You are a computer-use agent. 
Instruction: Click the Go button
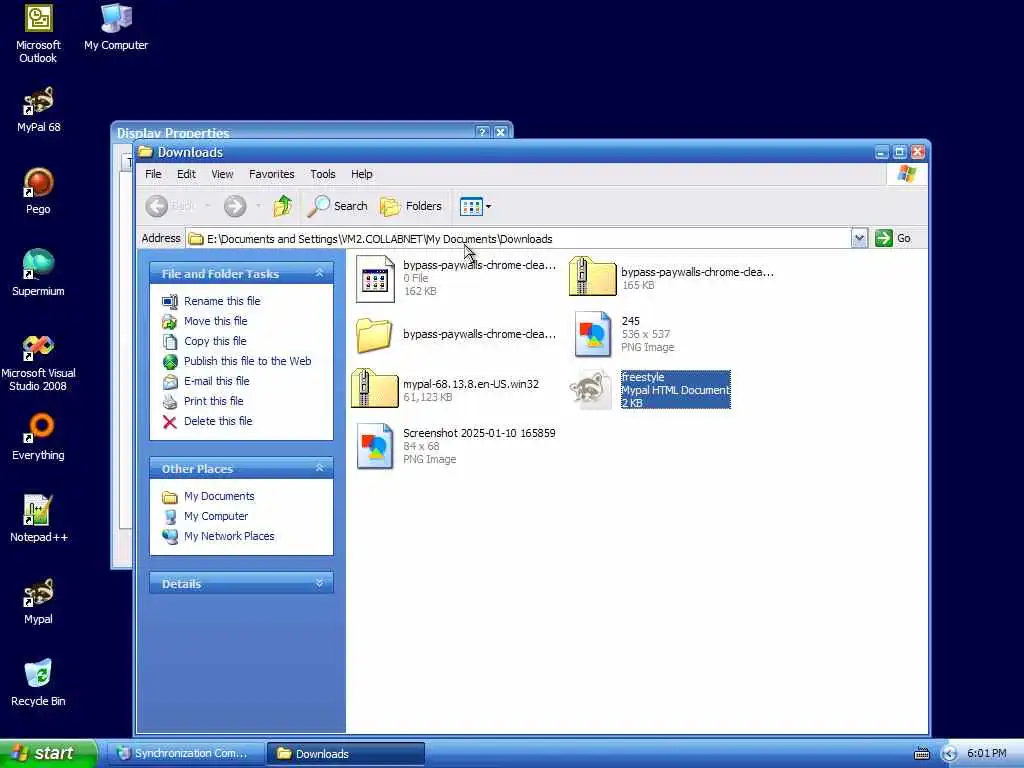[893, 238]
